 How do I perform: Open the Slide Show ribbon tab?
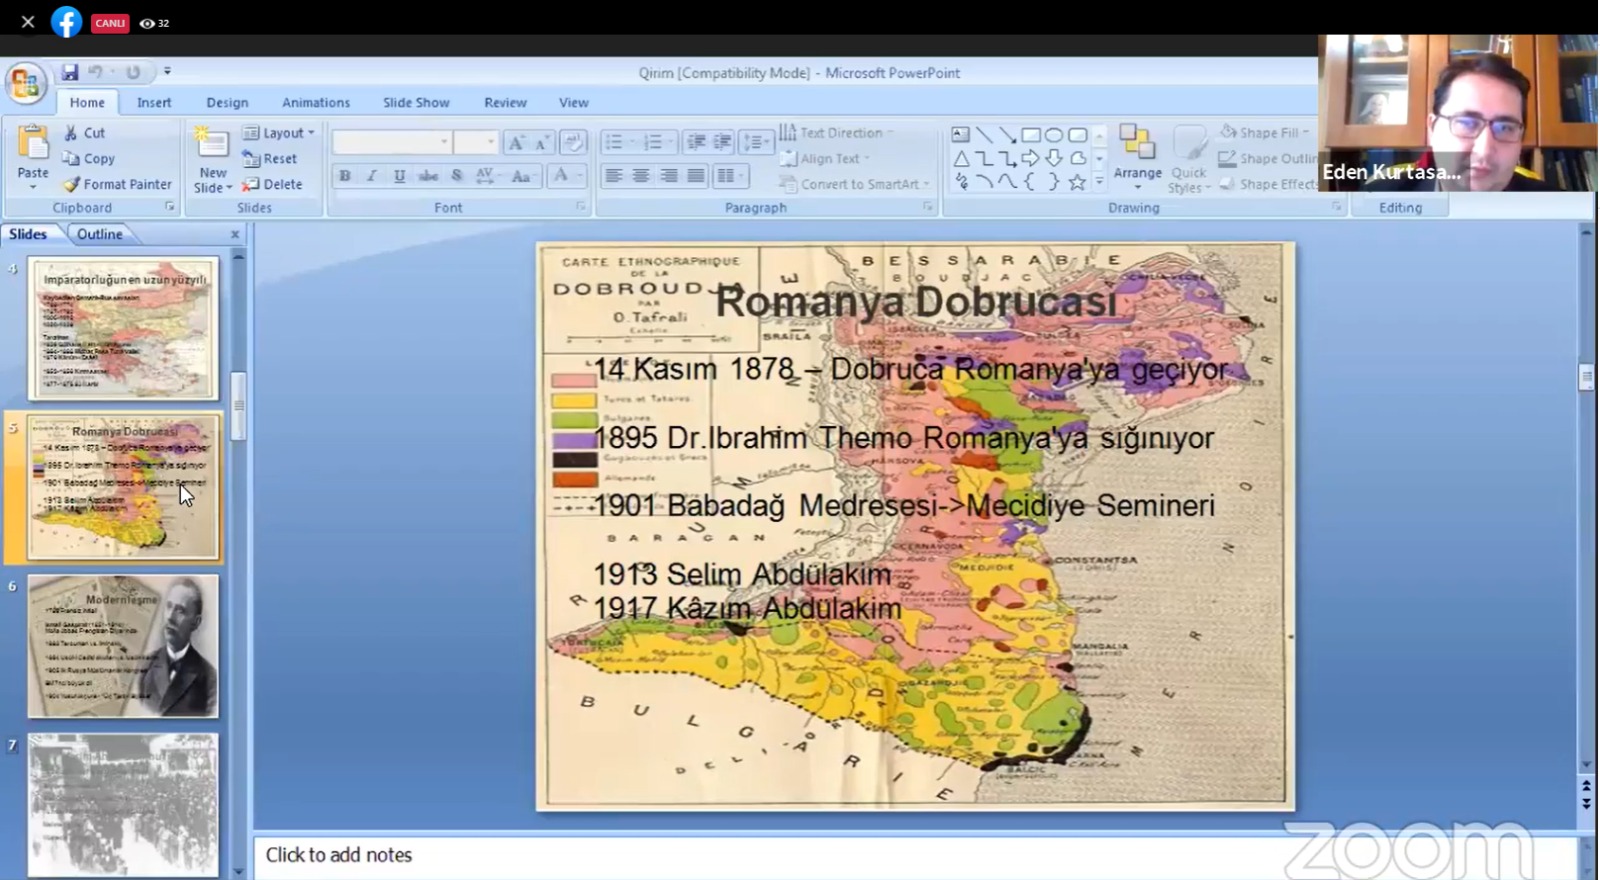[416, 102]
